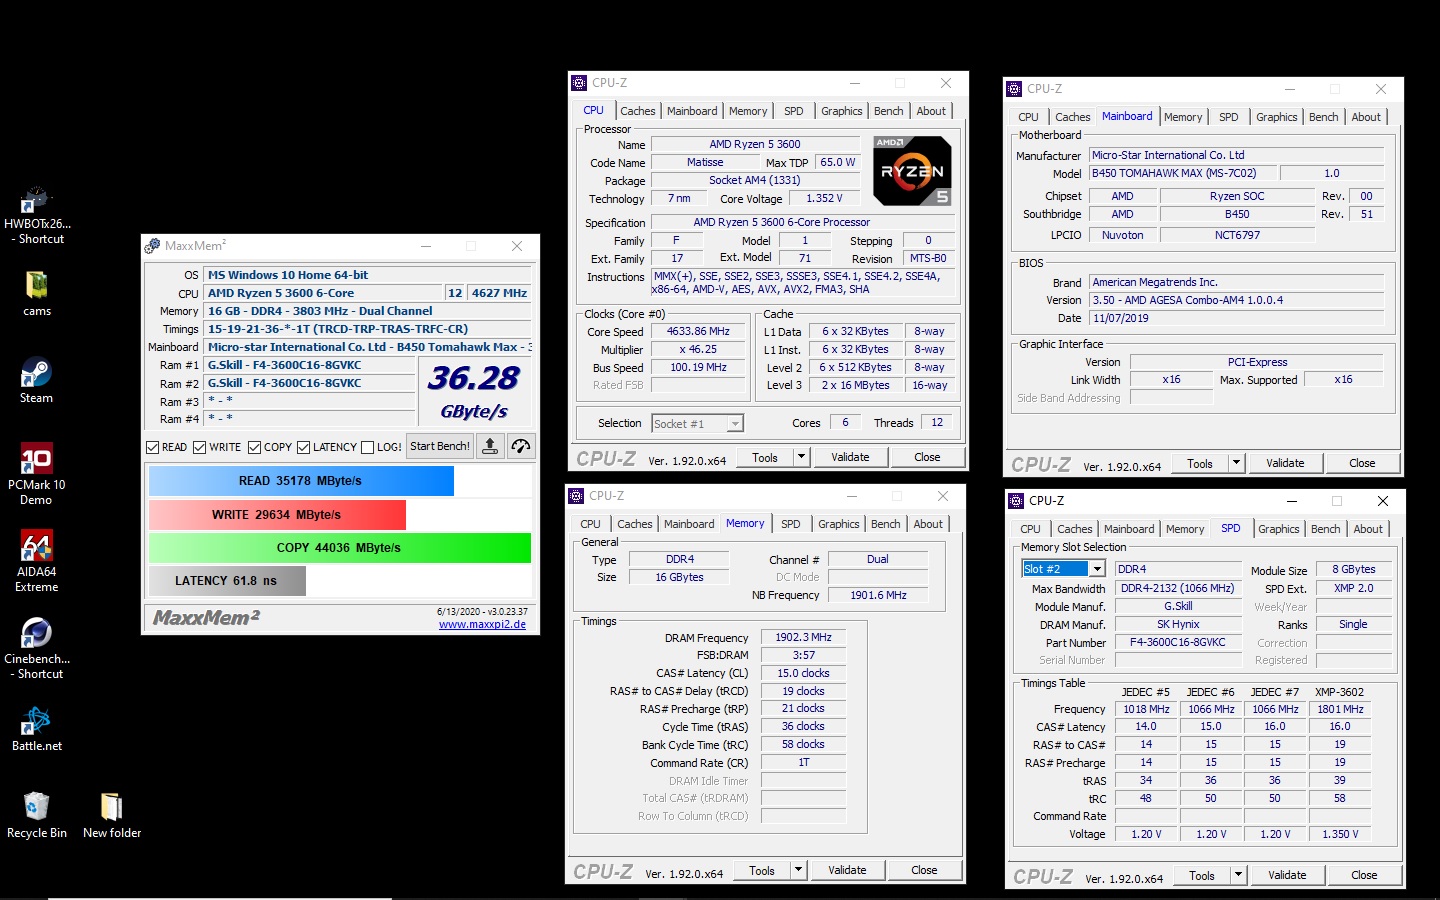The height and width of the screenshot is (900, 1440).
Task: Toggle the COPY checkbox in MaxxMem
Action: tap(255, 447)
